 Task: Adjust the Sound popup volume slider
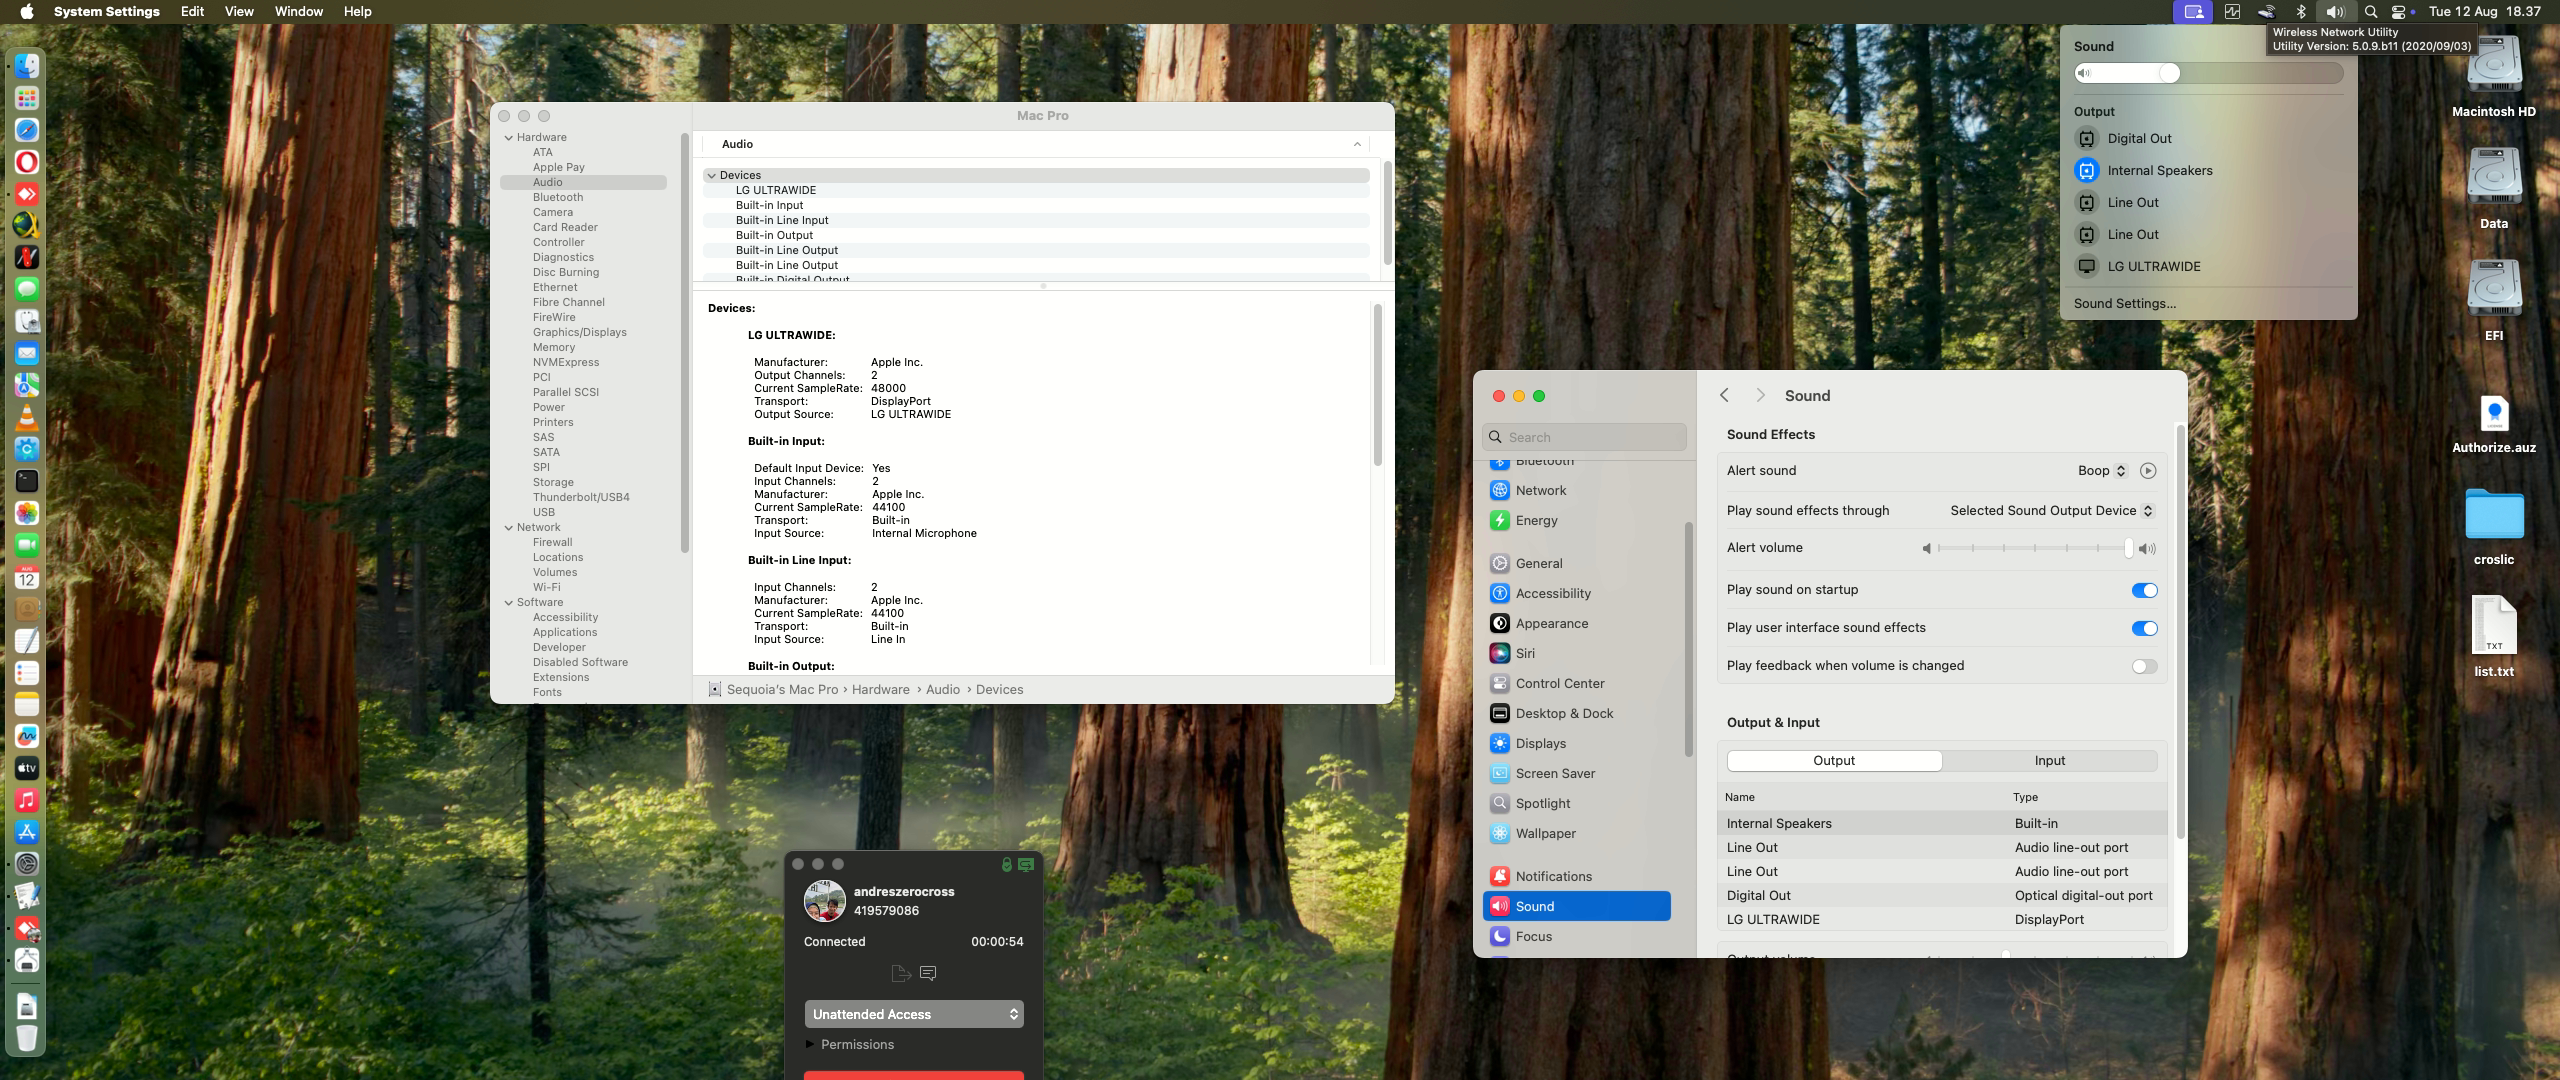click(x=2208, y=73)
